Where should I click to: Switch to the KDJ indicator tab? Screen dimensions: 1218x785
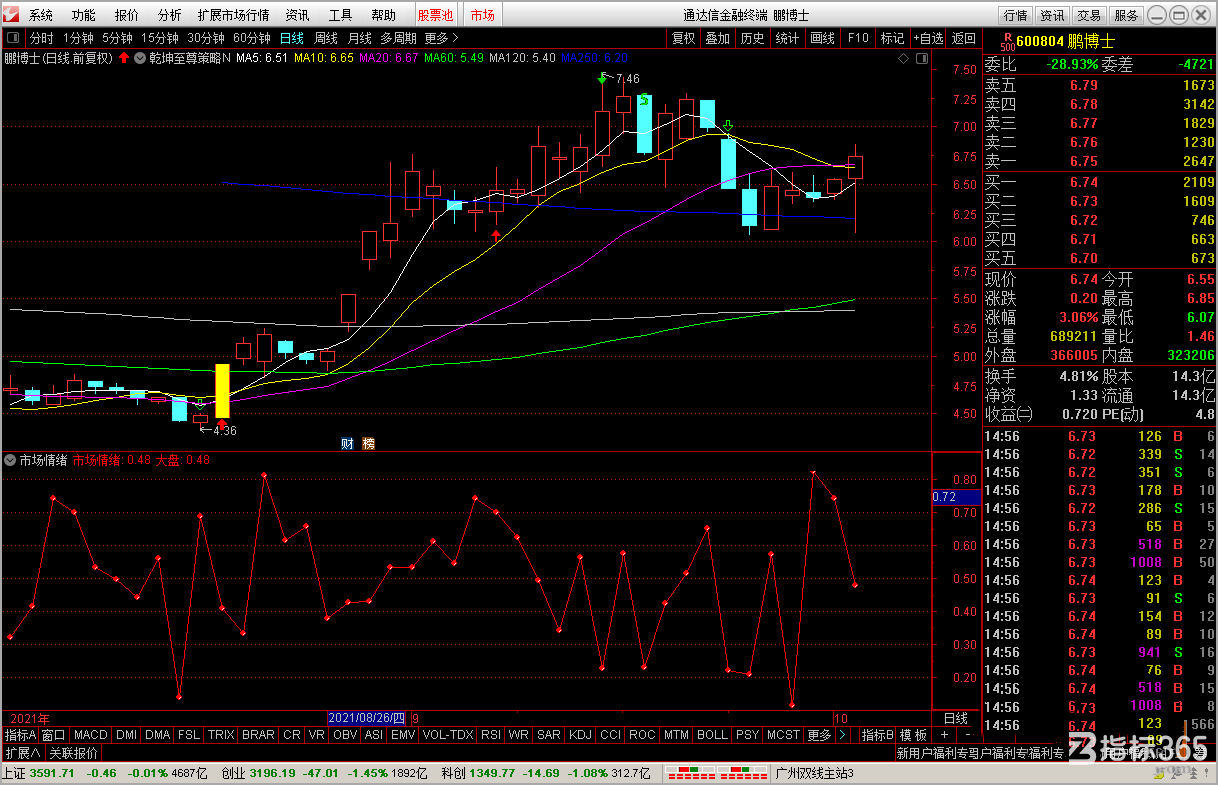(580, 735)
